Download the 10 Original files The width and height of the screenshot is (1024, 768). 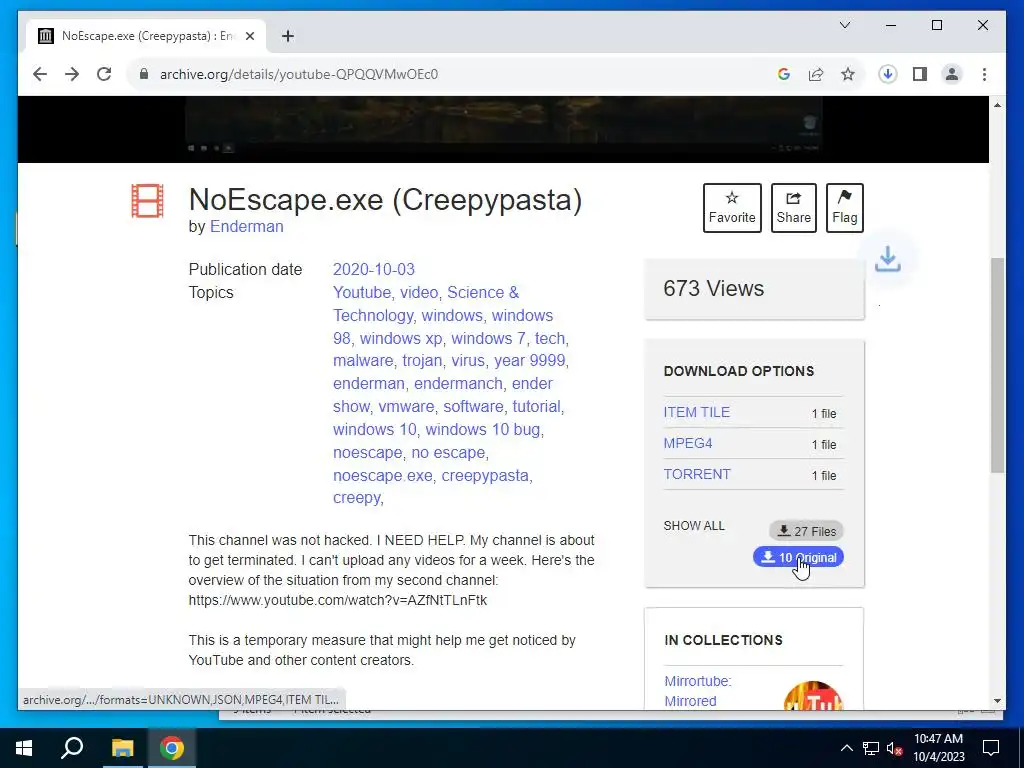coord(798,557)
